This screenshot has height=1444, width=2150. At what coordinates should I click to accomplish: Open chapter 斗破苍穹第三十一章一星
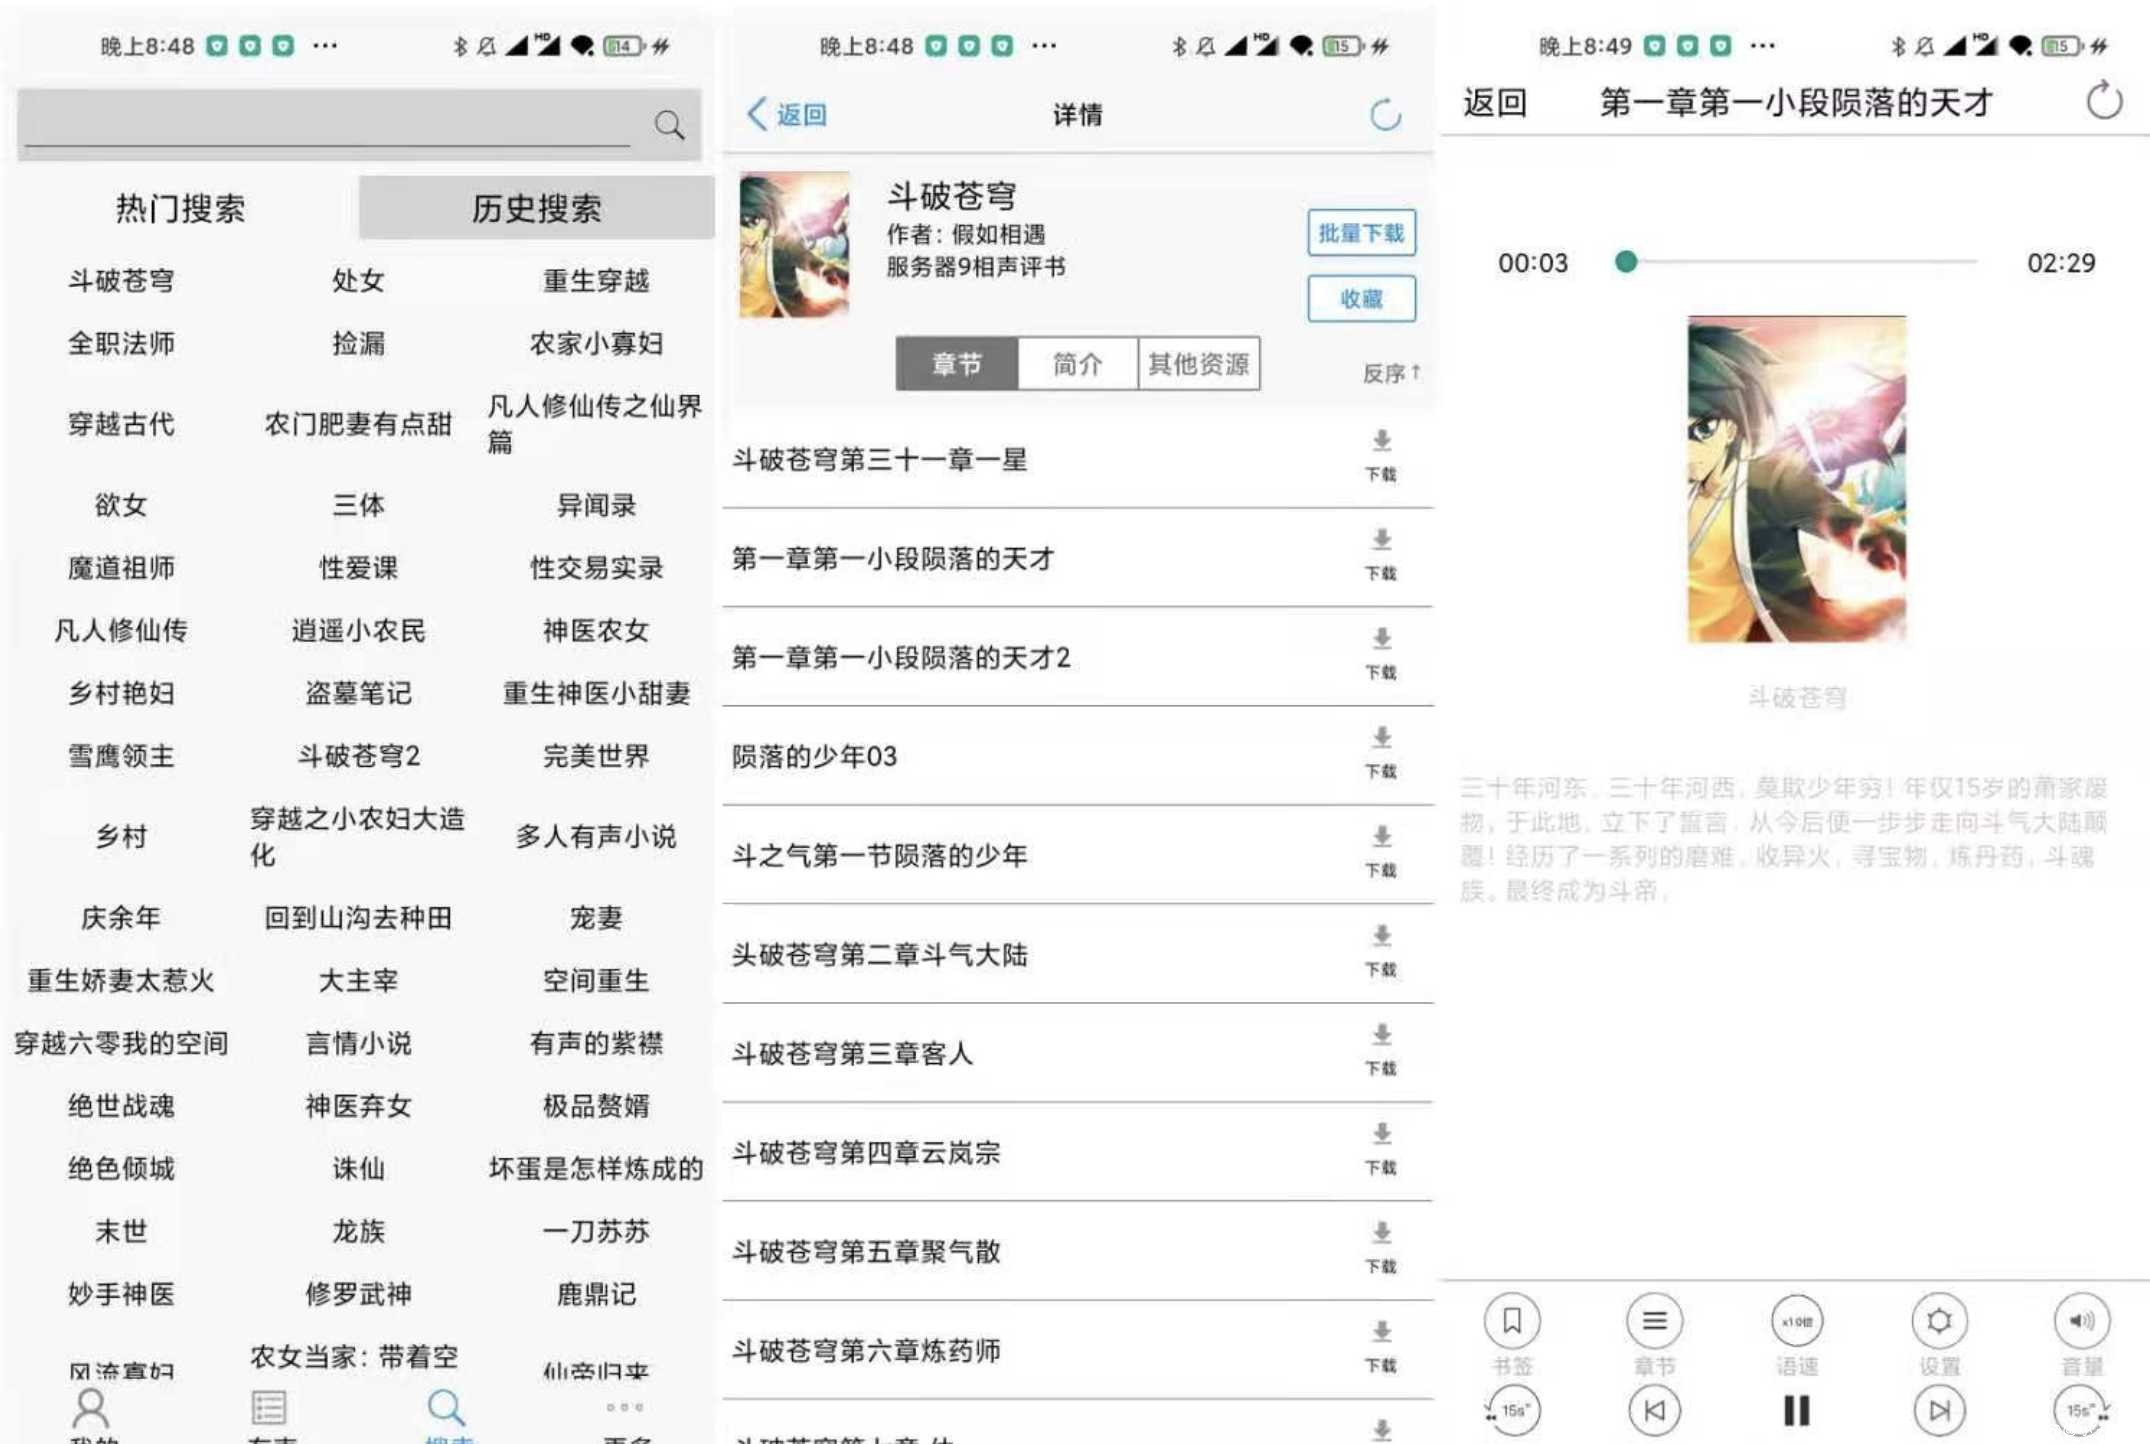click(880, 459)
